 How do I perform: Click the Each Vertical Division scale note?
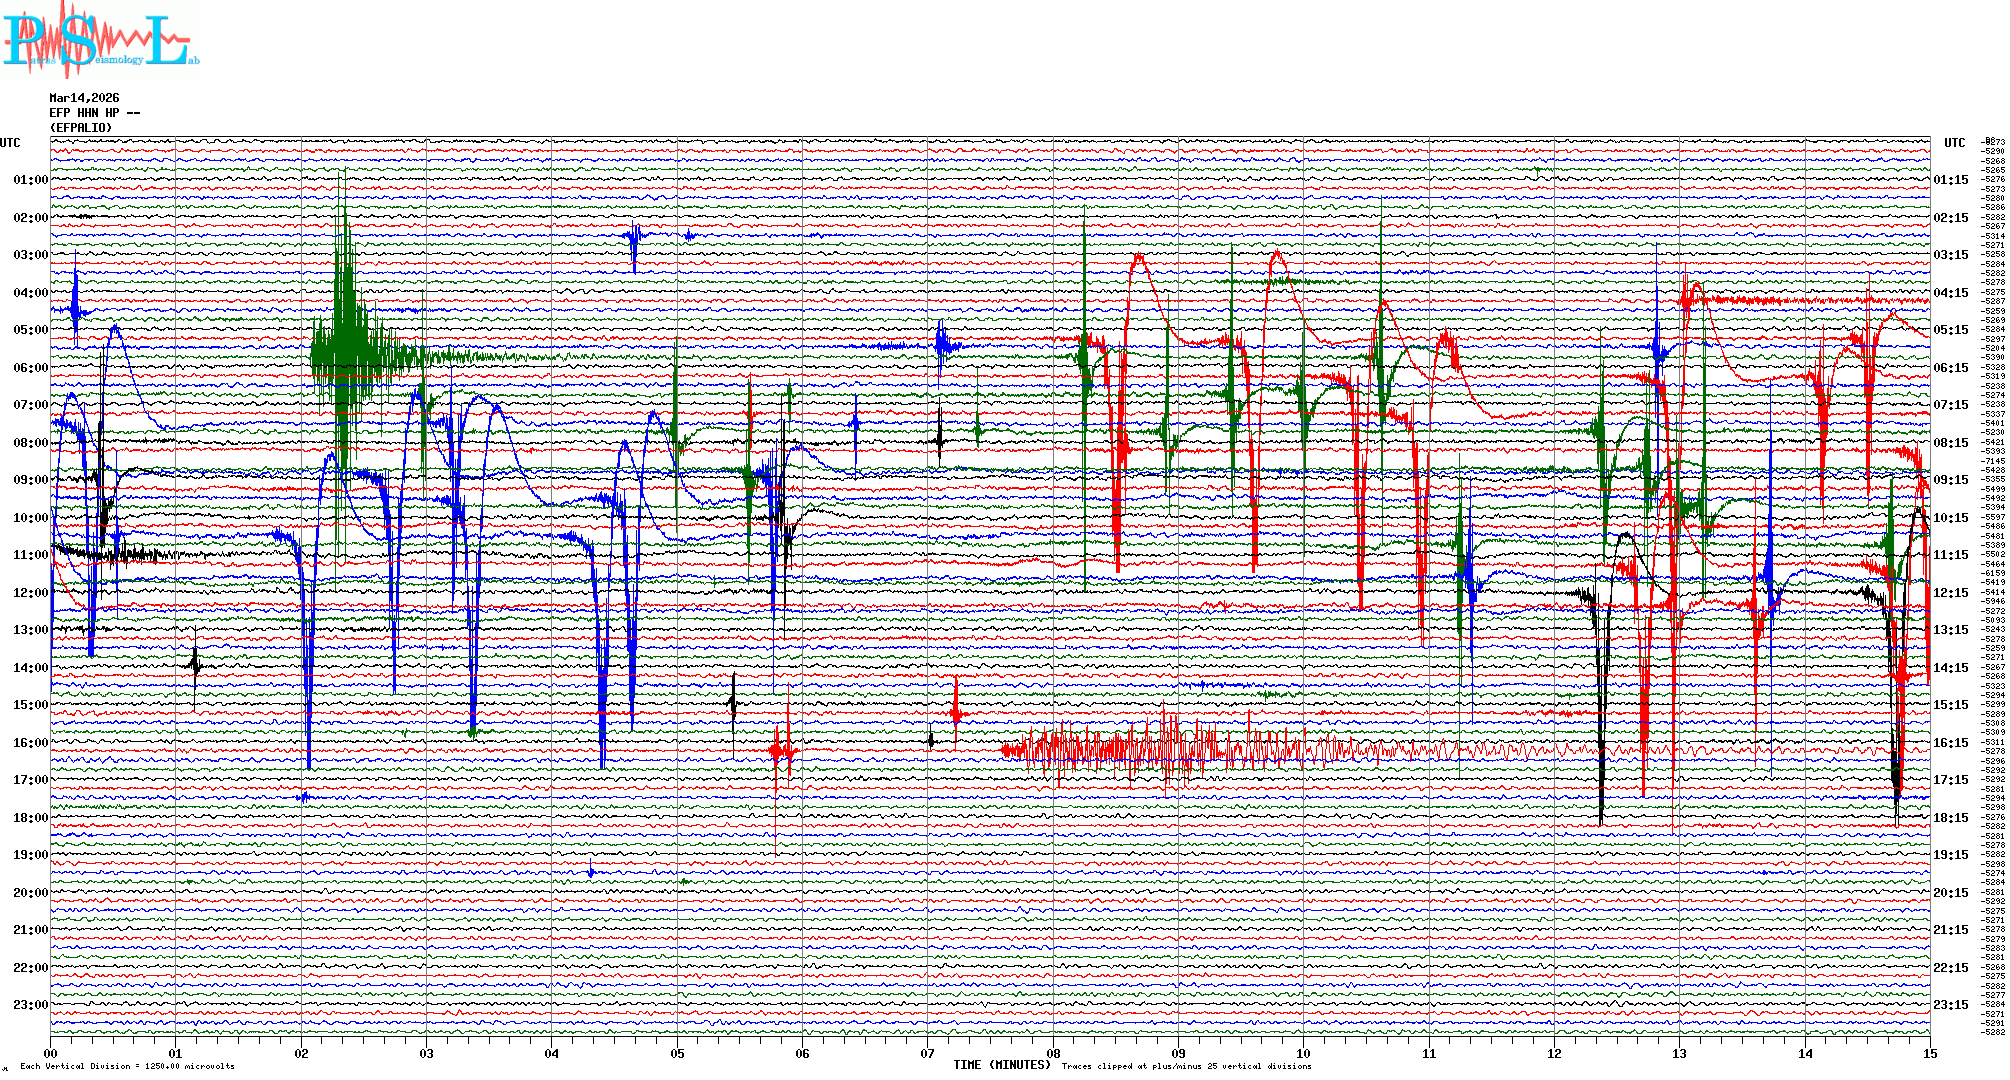point(127,1066)
